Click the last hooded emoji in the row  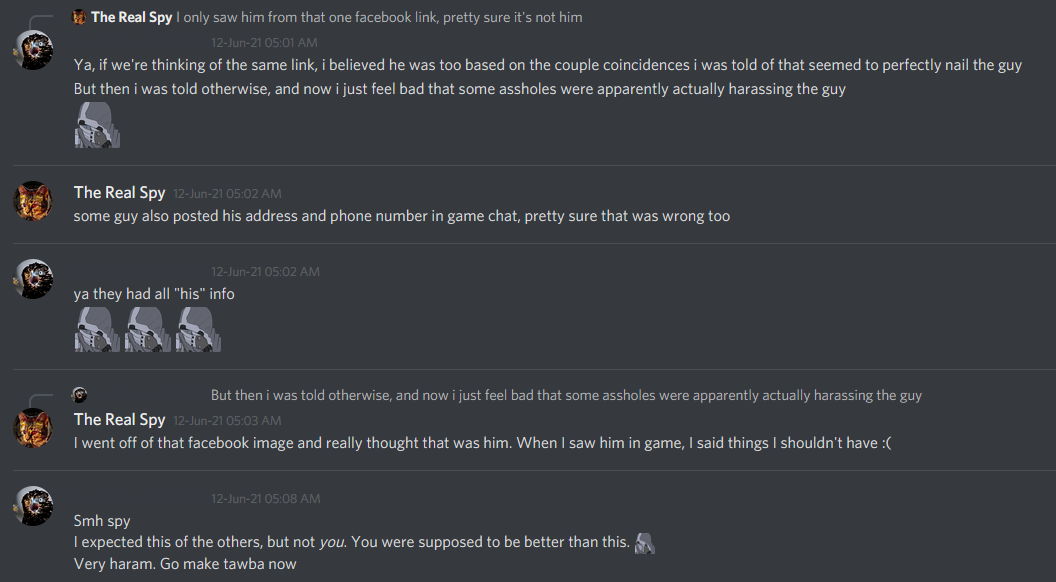pos(197,329)
